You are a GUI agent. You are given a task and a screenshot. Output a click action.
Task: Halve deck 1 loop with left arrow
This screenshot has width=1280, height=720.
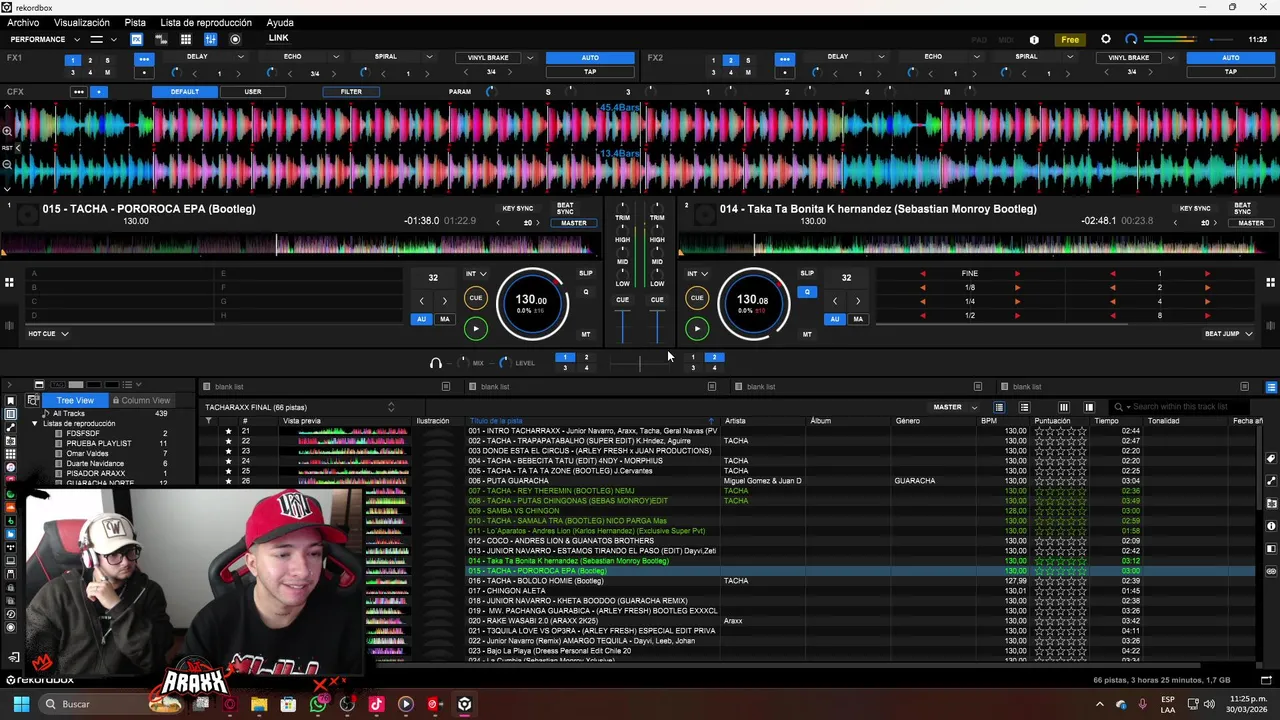point(421,301)
